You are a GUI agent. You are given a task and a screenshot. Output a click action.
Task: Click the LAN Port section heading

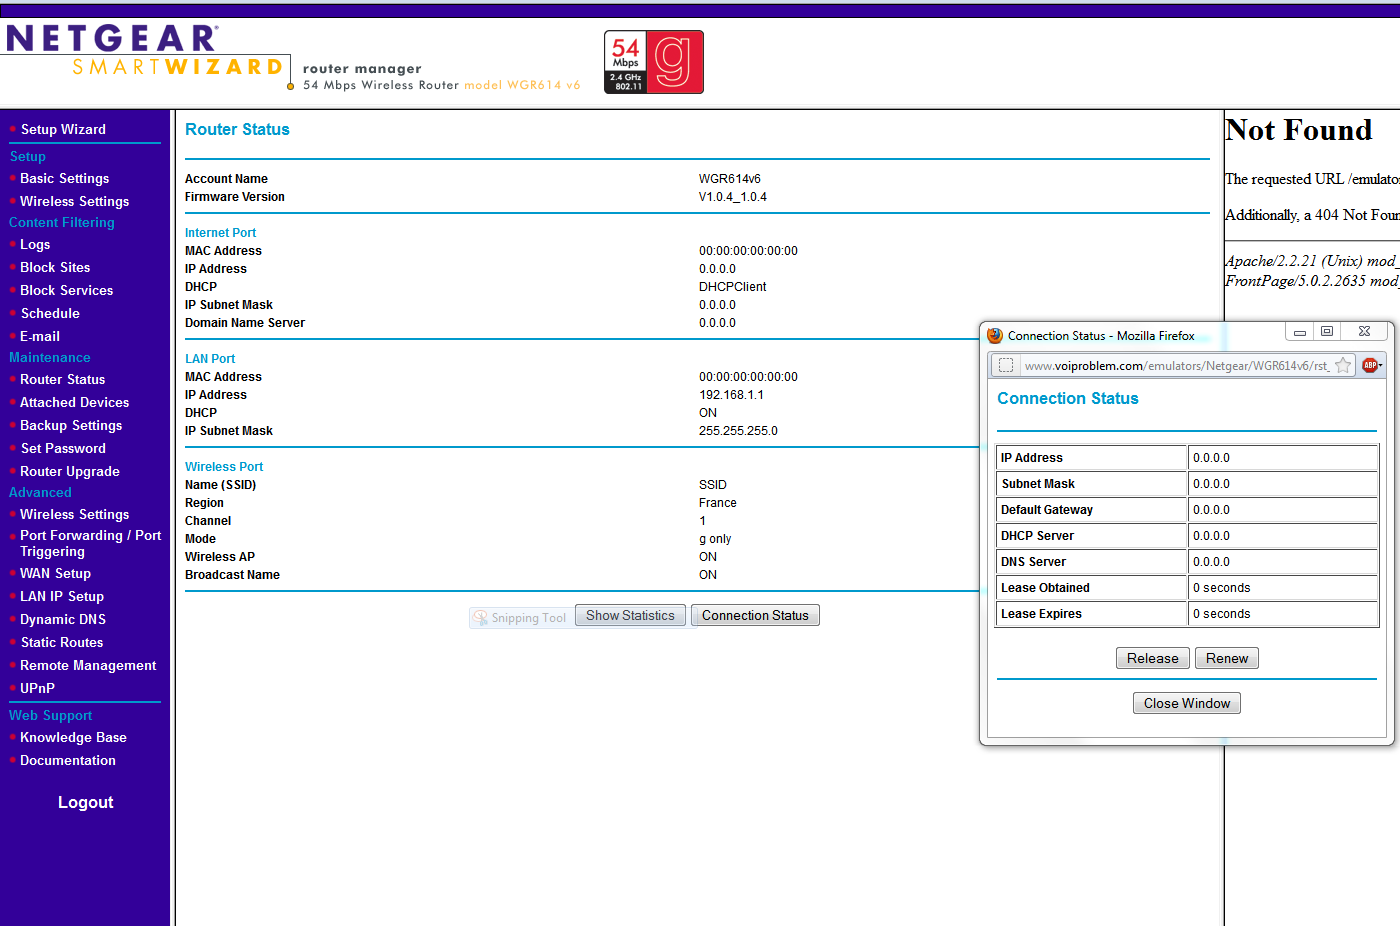[210, 360]
